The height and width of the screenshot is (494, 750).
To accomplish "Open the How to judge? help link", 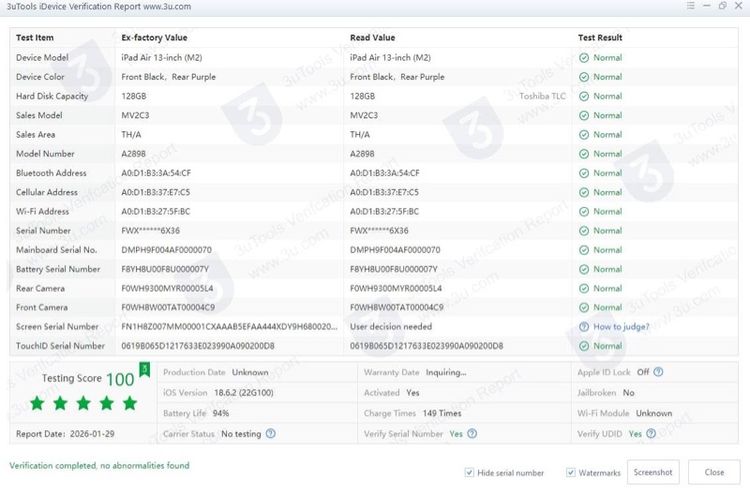I will pos(621,327).
